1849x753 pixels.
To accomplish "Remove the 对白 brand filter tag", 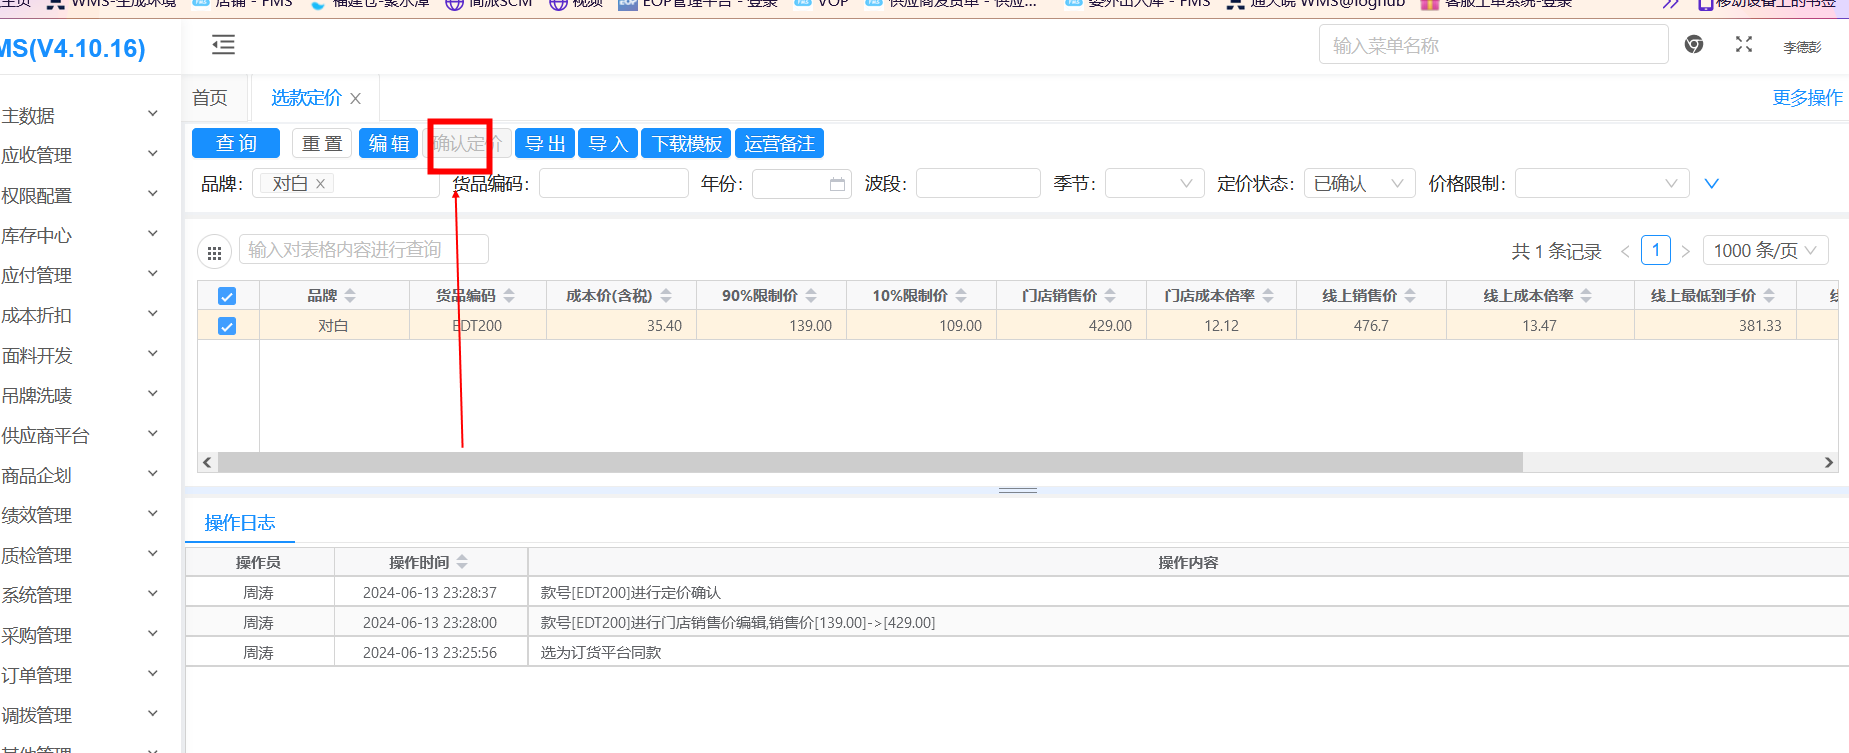I will pyautogui.click(x=321, y=184).
